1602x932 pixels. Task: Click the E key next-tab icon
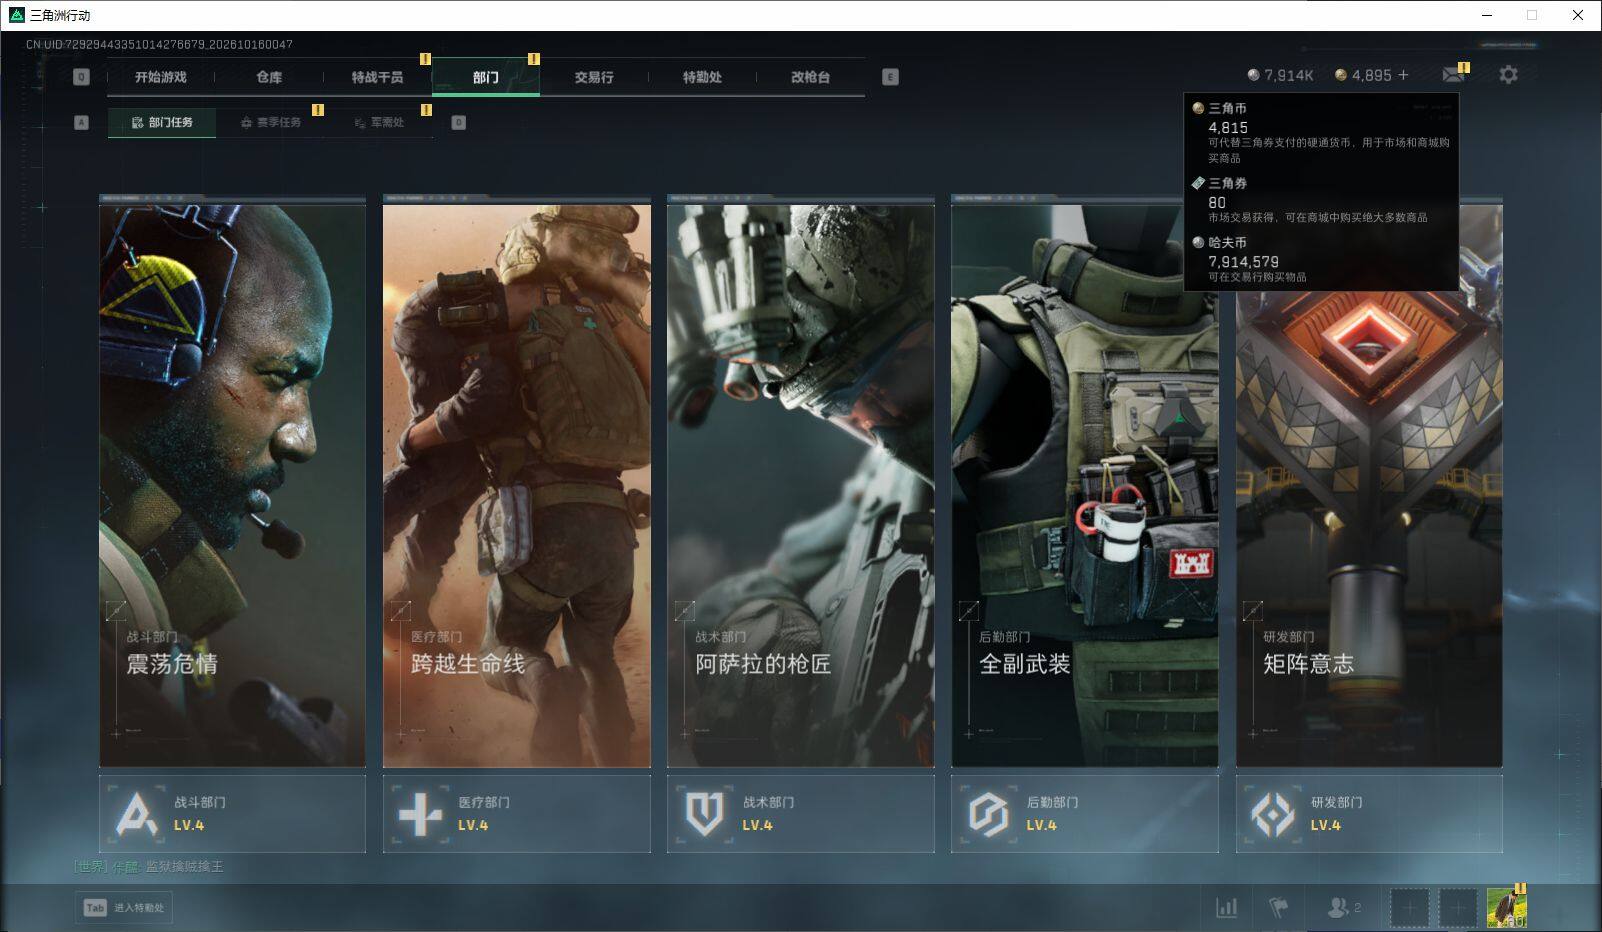[x=890, y=77]
